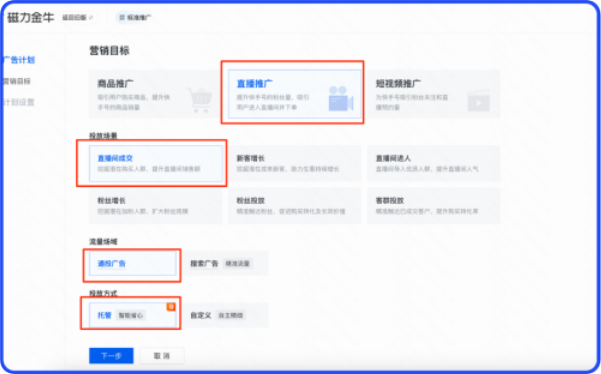Go to 计划设置 section in sidebar
601x374 pixels.
click(x=19, y=102)
